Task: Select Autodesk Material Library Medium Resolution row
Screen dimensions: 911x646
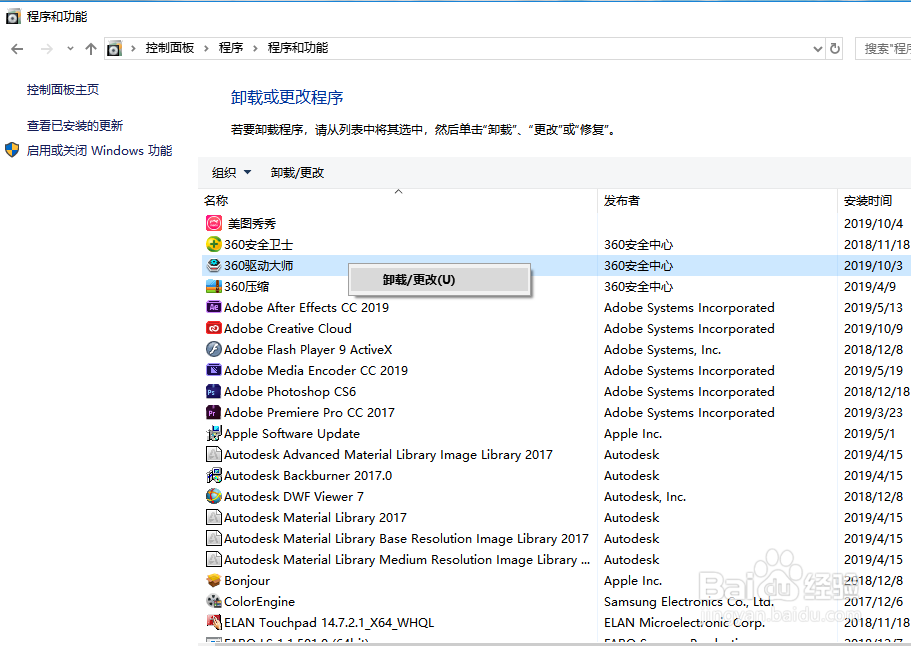Action: 556,559
